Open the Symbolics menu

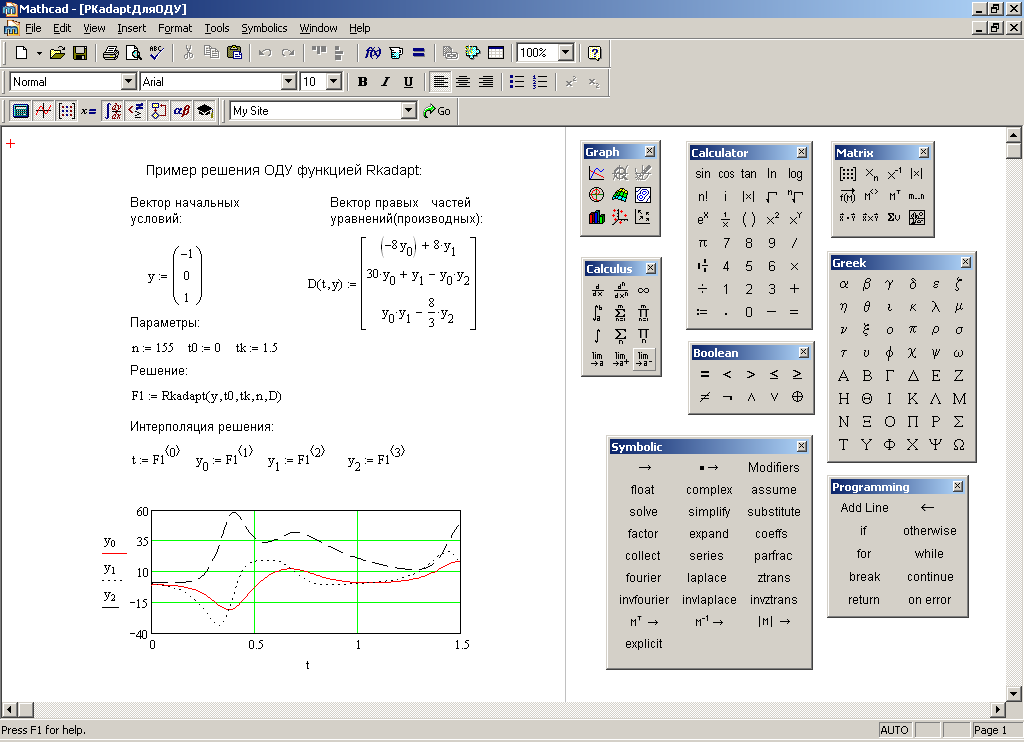point(264,28)
